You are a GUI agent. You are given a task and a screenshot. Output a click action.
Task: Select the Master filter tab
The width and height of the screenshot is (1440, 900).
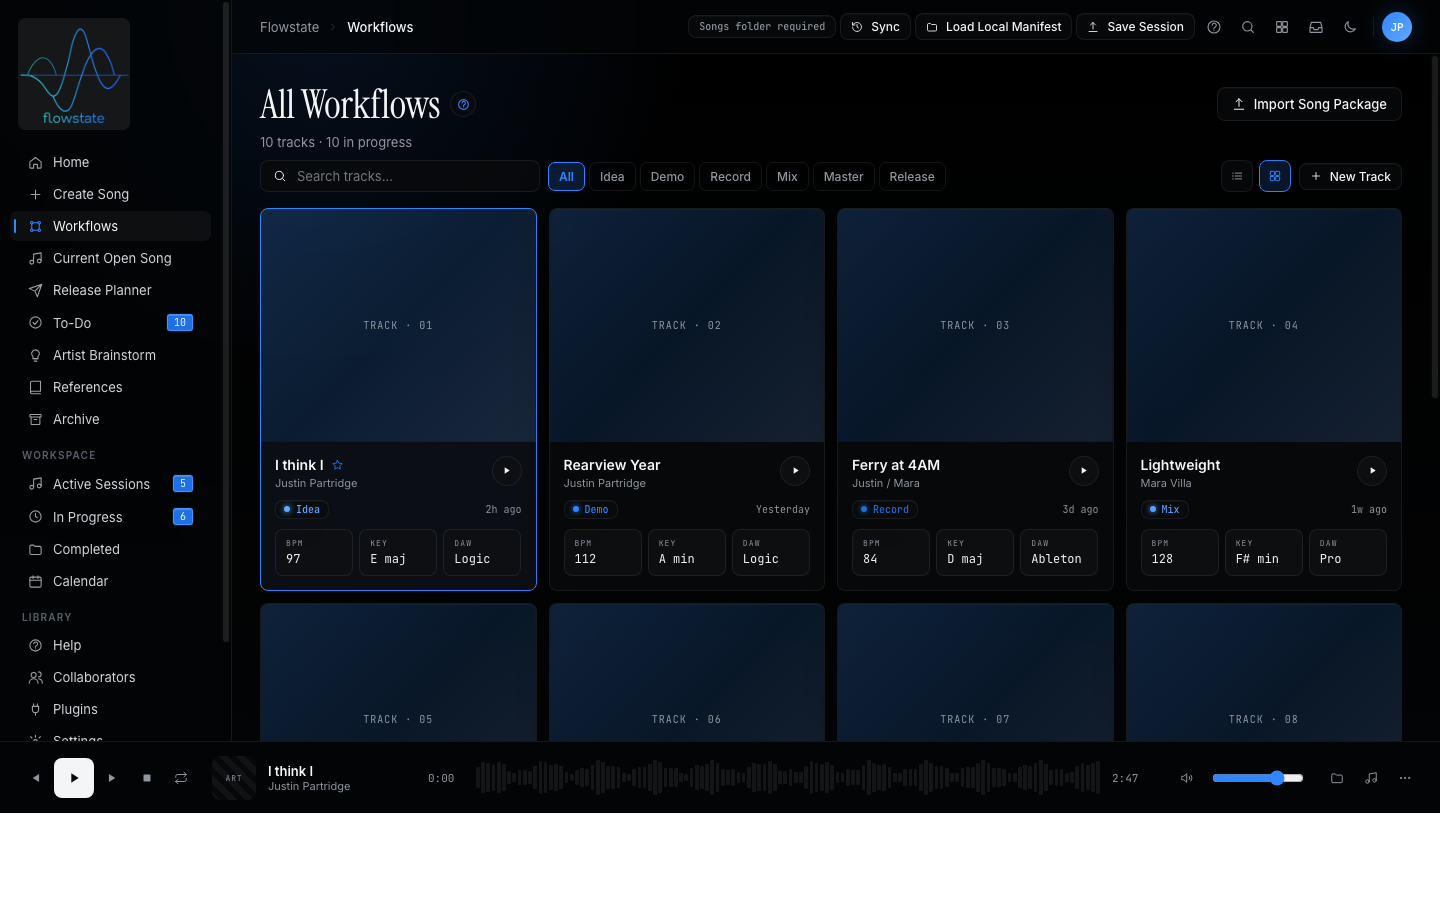click(x=843, y=177)
